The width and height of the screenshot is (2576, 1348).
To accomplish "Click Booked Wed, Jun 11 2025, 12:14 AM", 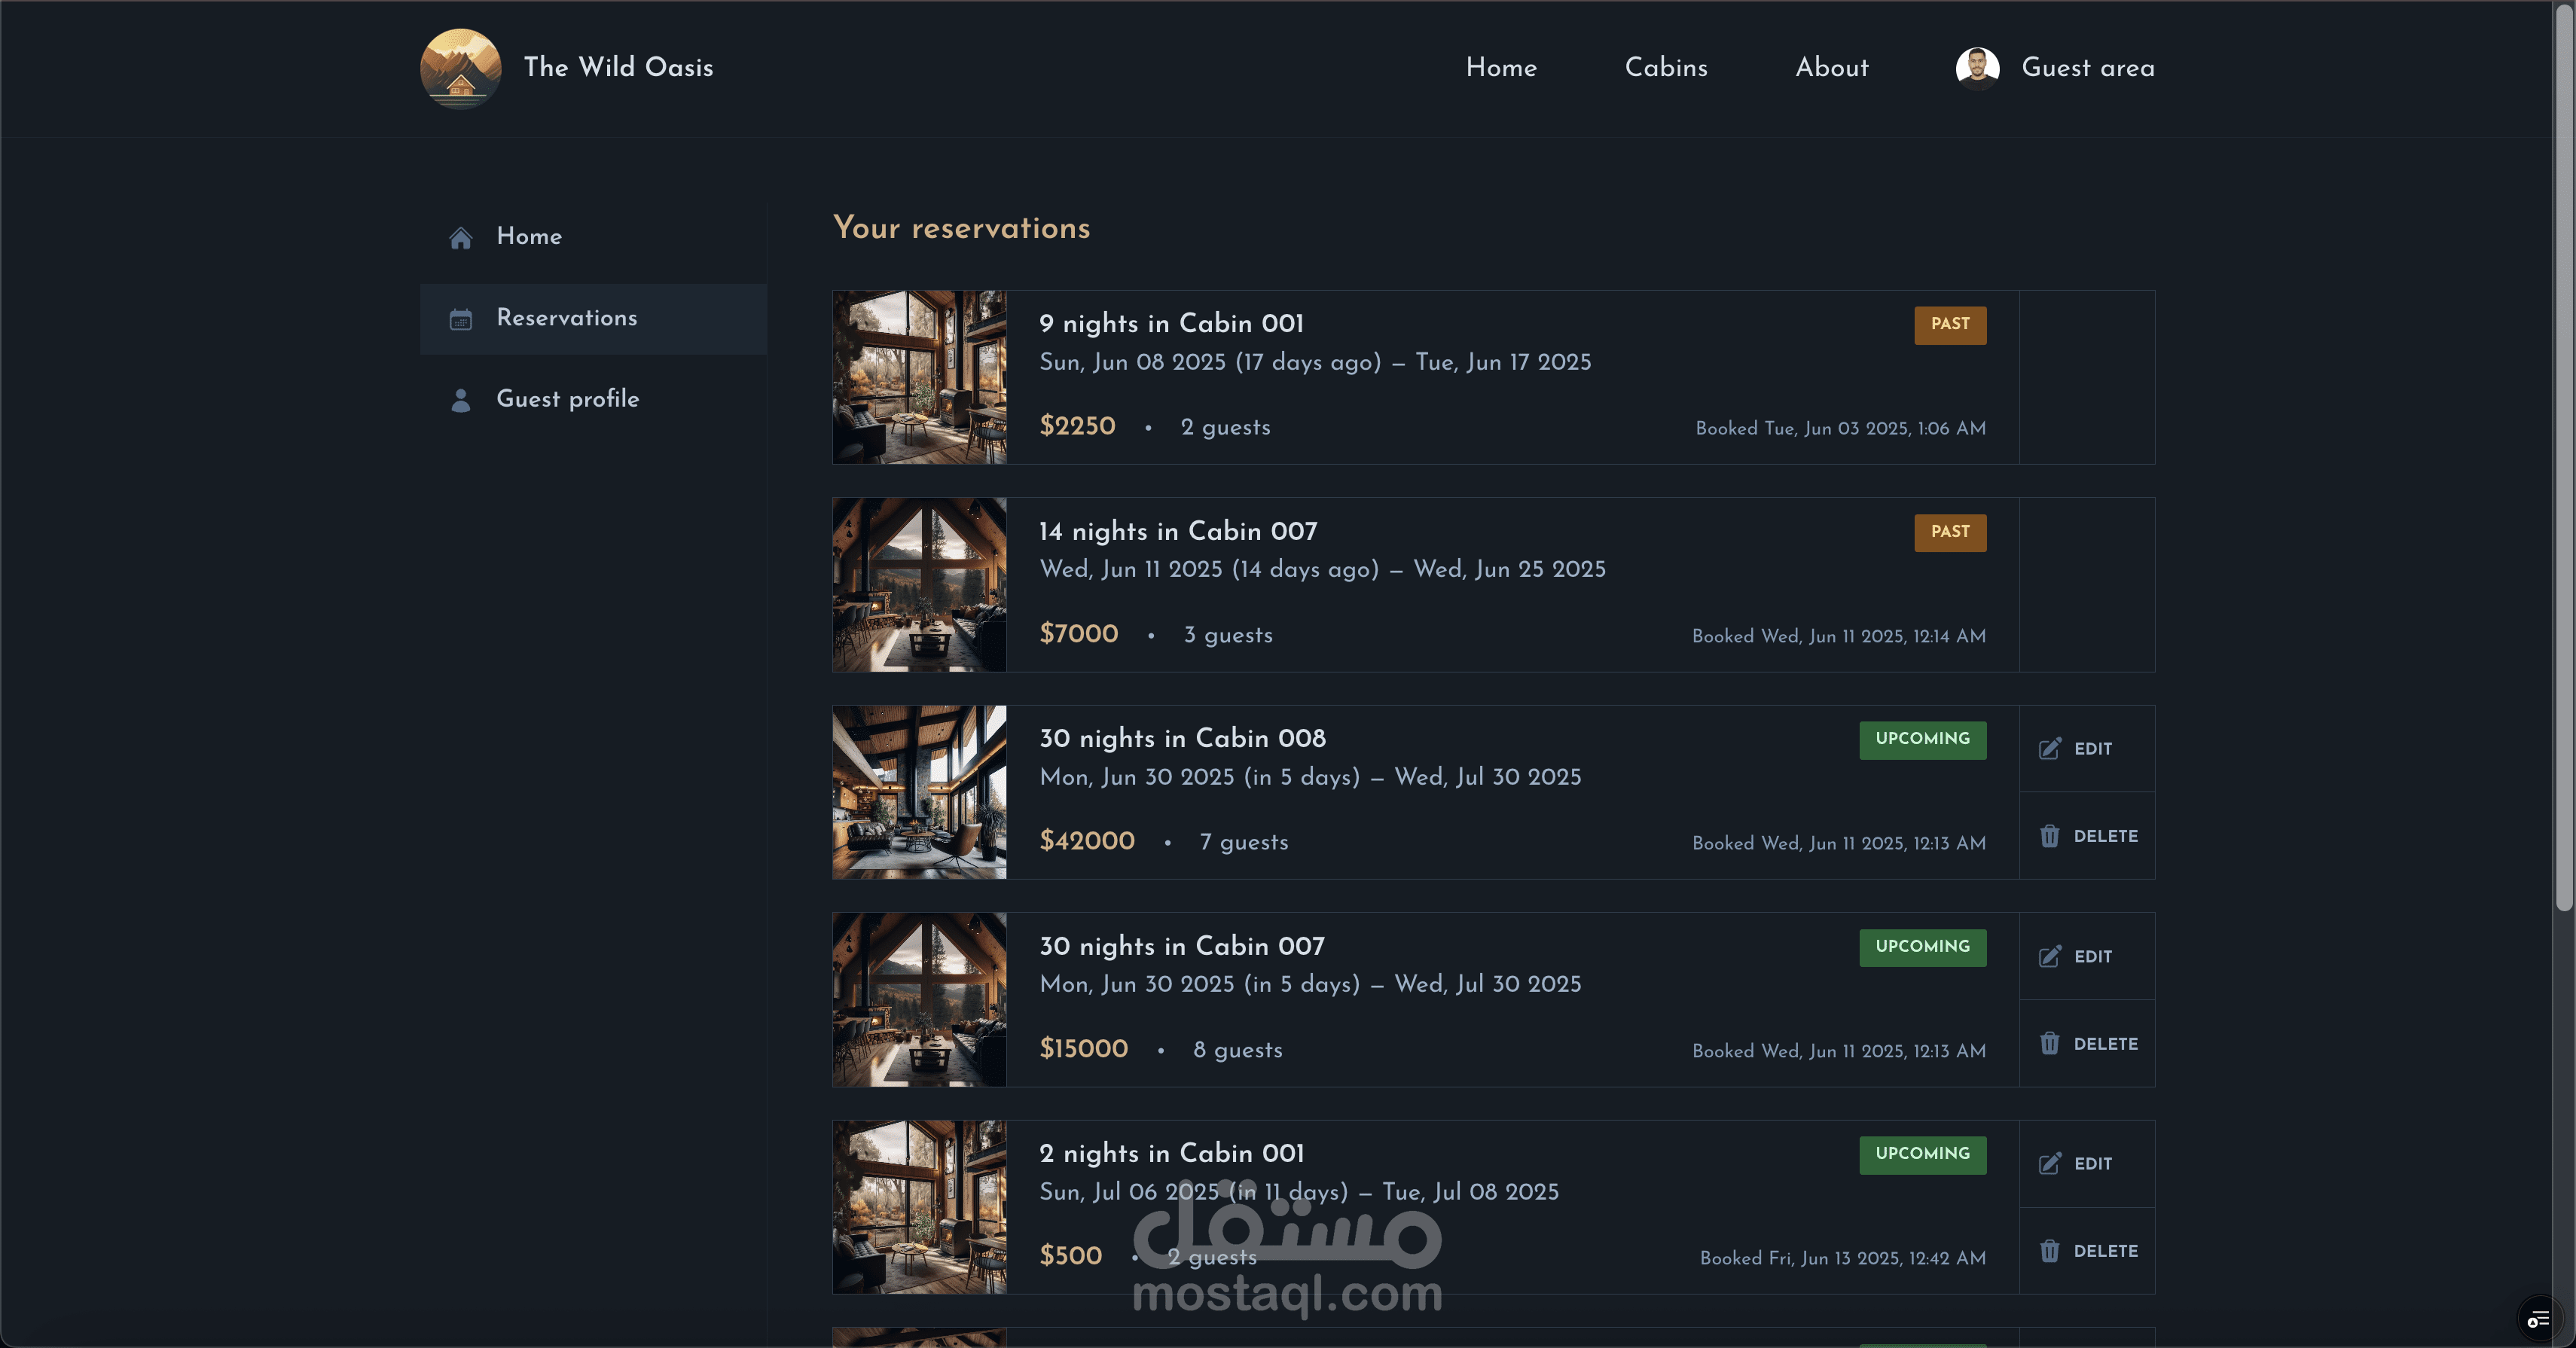I will (x=1838, y=636).
